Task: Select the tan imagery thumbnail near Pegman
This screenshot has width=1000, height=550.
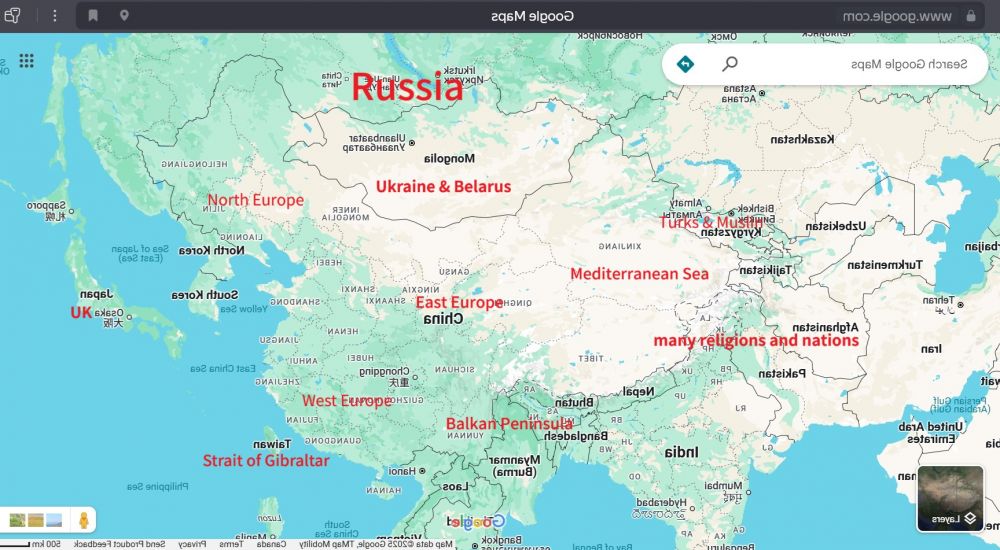Action: 36,520
